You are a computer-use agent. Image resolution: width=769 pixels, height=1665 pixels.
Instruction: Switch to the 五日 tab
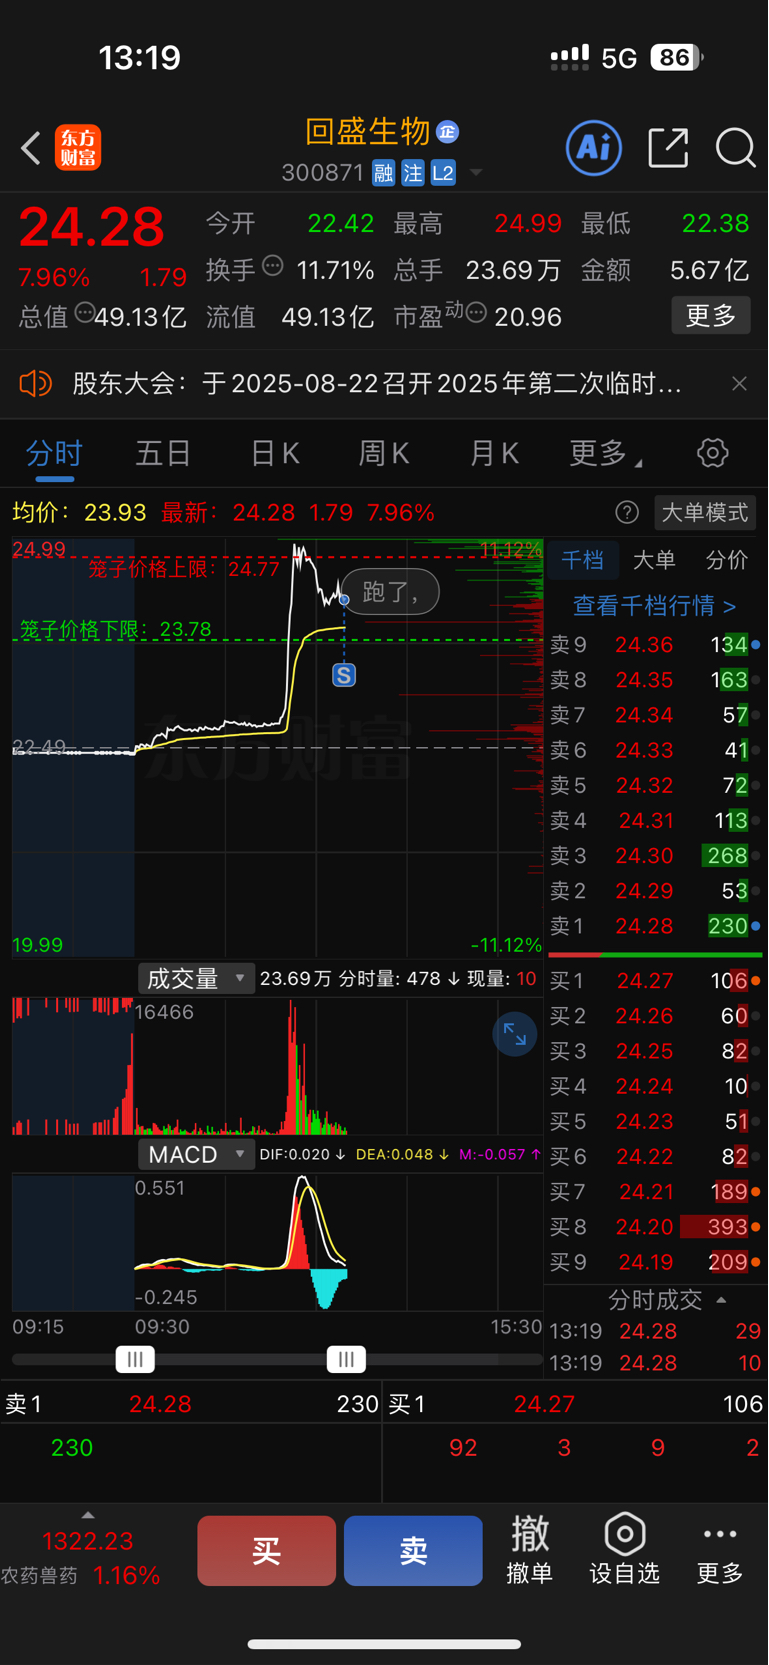[x=163, y=454]
